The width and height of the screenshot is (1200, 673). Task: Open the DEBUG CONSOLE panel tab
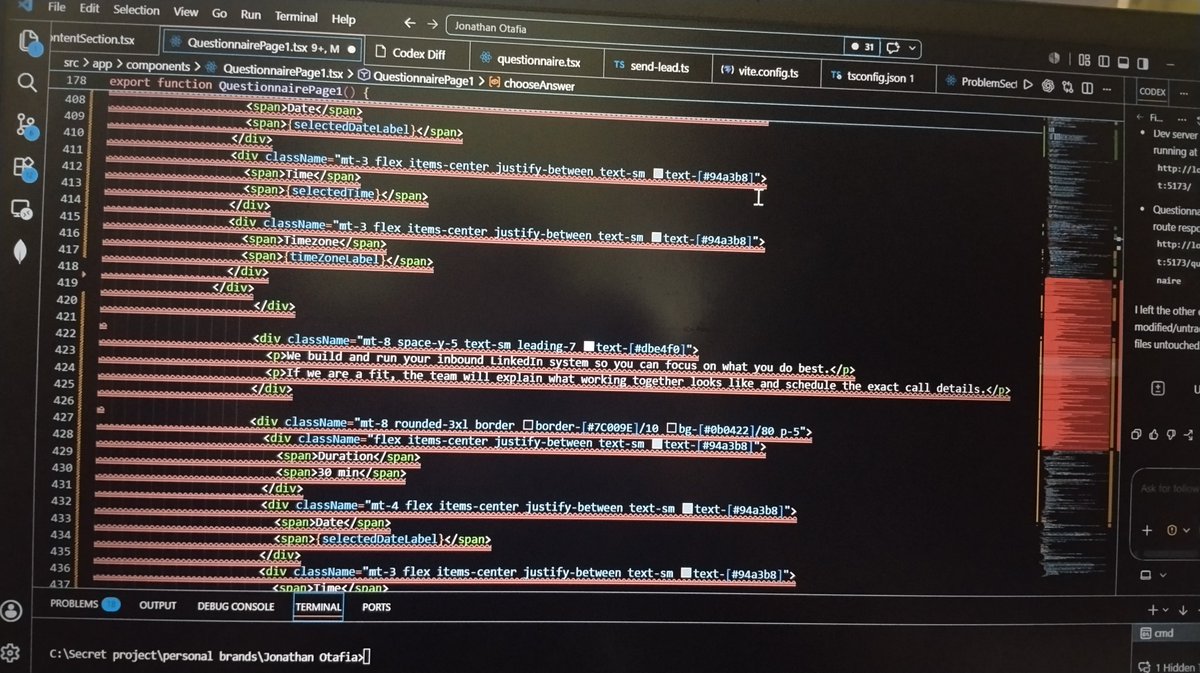(x=236, y=606)
